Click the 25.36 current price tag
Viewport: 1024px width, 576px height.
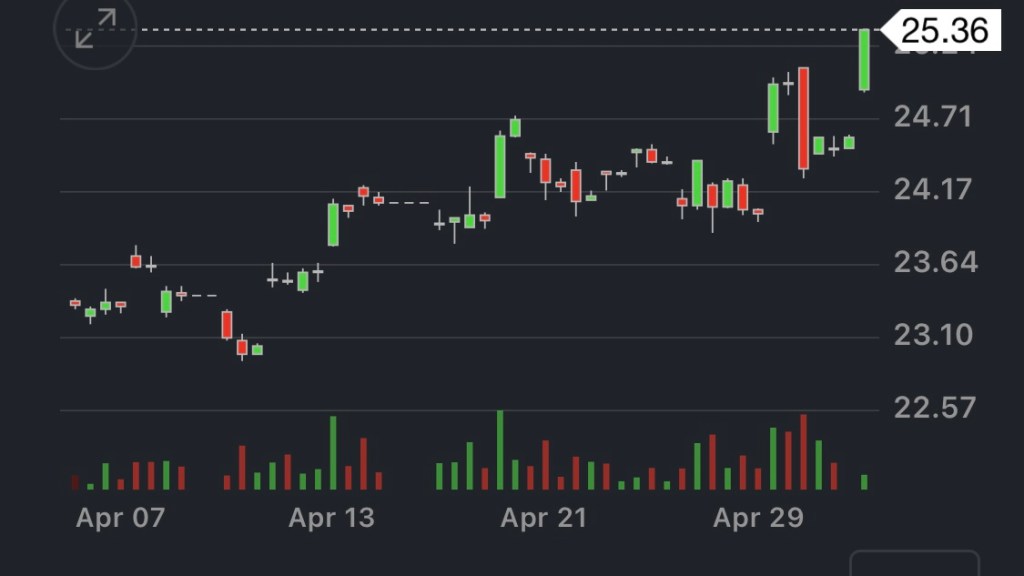pos(943,30)
